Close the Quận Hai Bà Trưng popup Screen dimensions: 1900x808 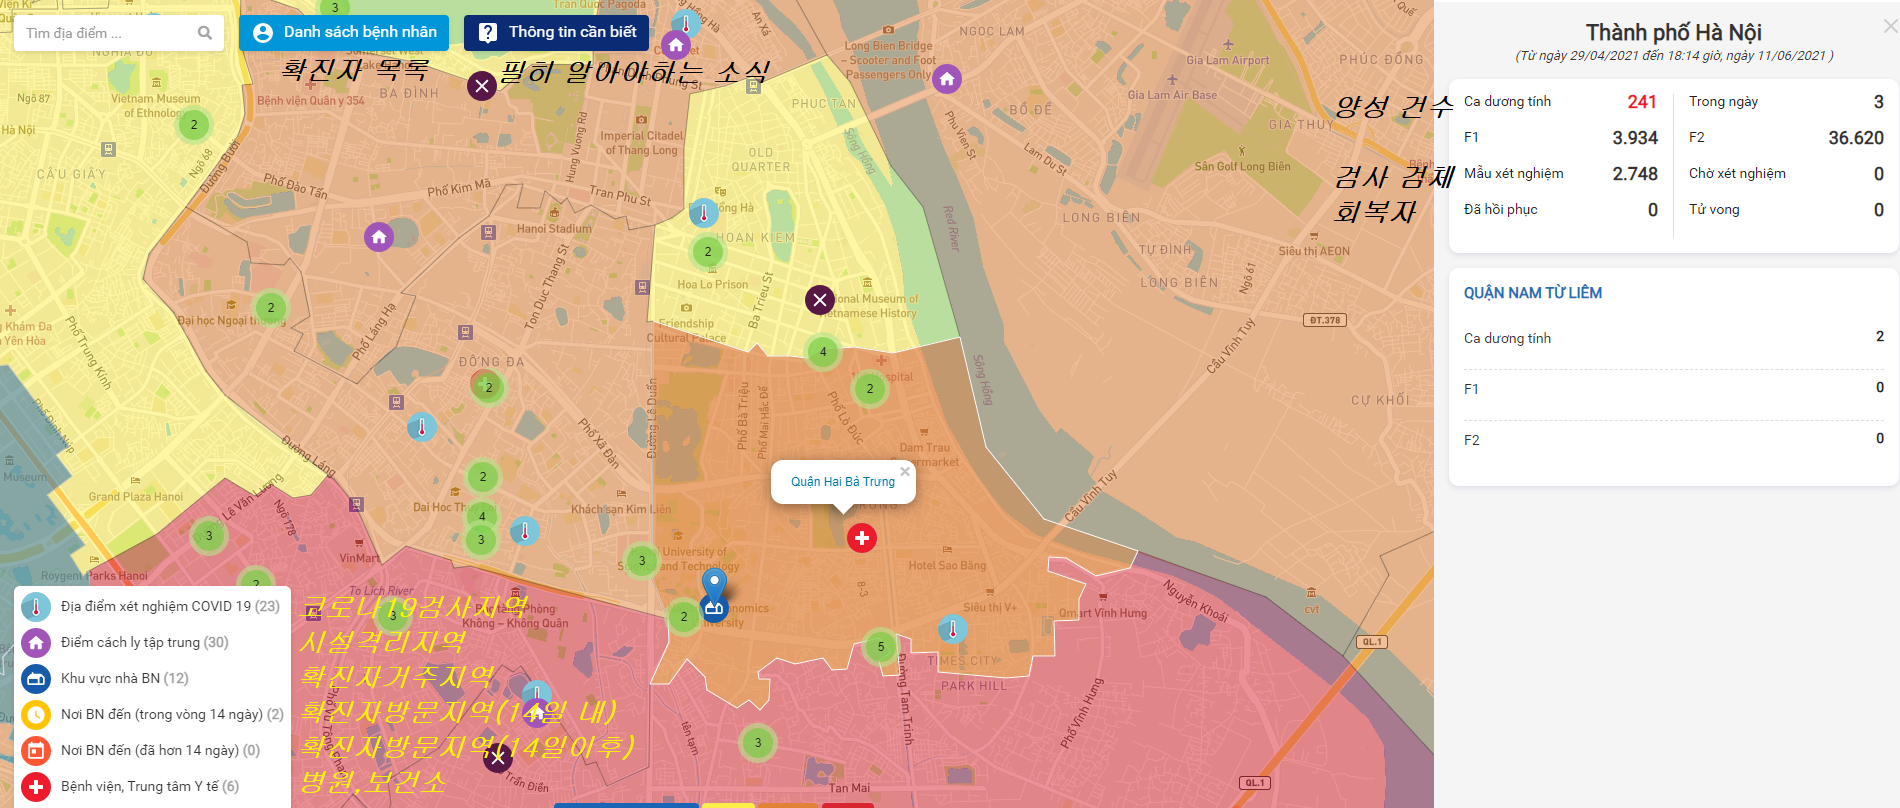pyautogui.click(x=904, y=471)
